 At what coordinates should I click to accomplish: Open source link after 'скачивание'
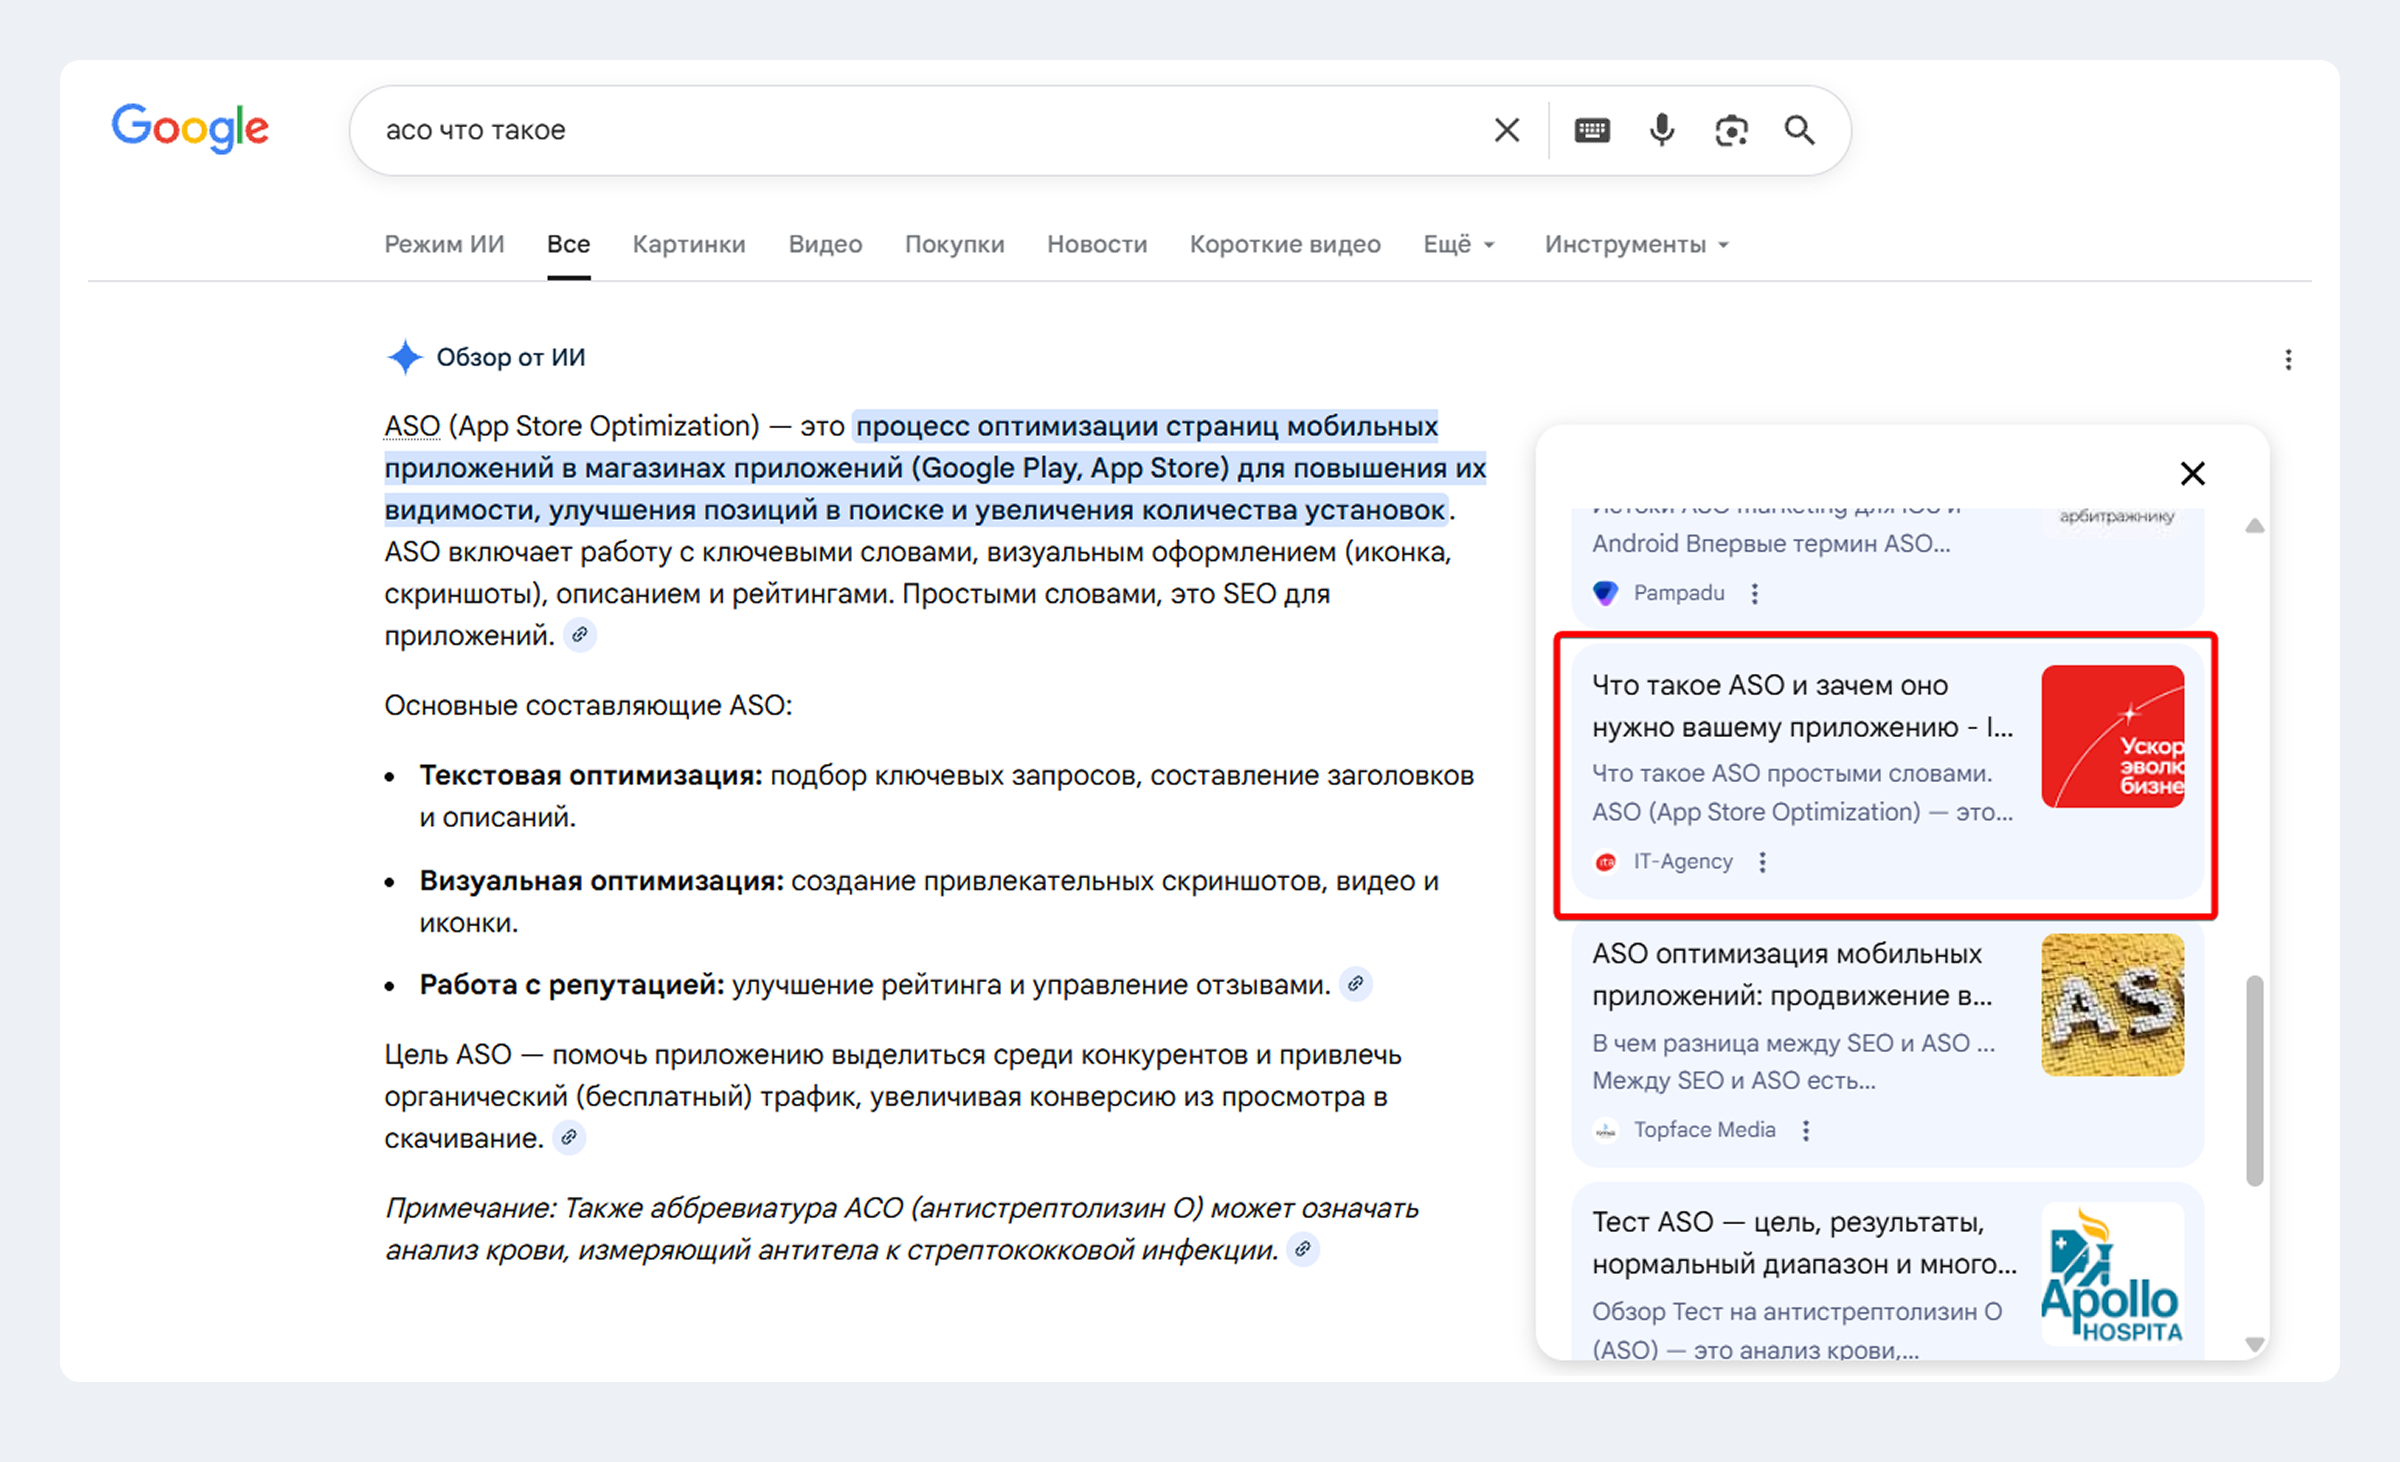569,1138
